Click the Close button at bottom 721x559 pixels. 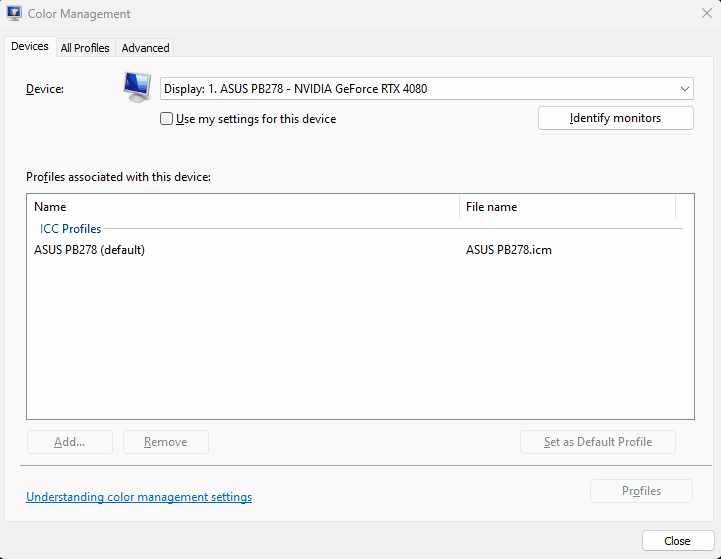[678, 541]
